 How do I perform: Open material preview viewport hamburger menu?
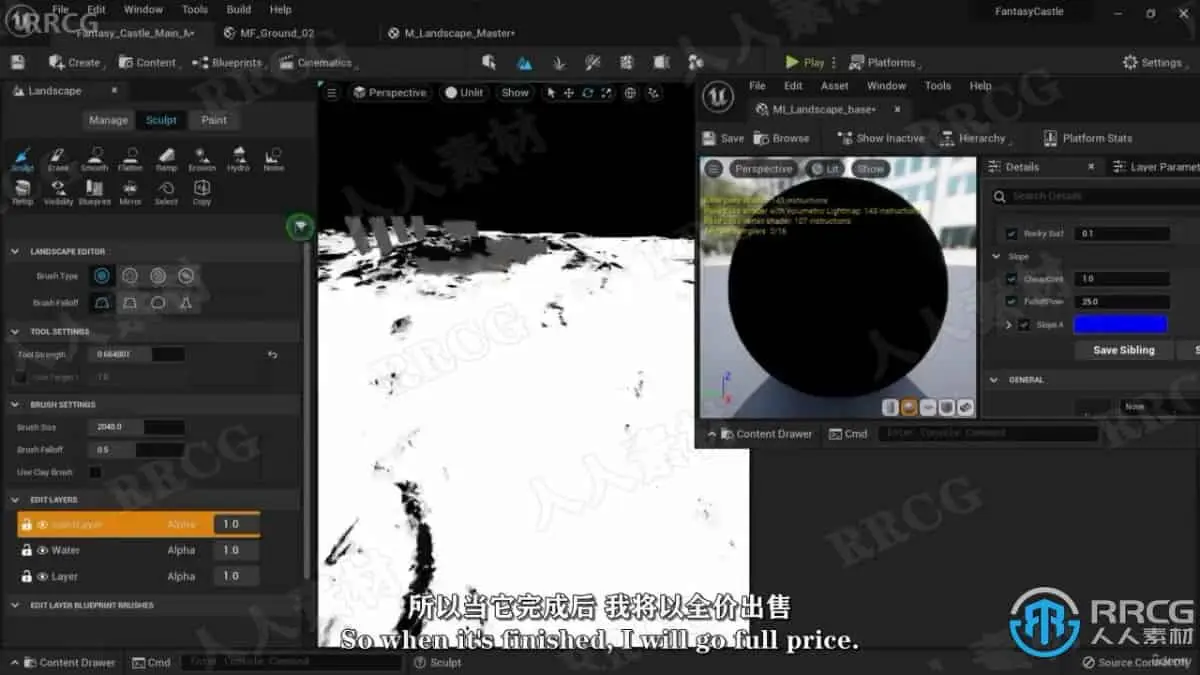(x=713, y=169)
